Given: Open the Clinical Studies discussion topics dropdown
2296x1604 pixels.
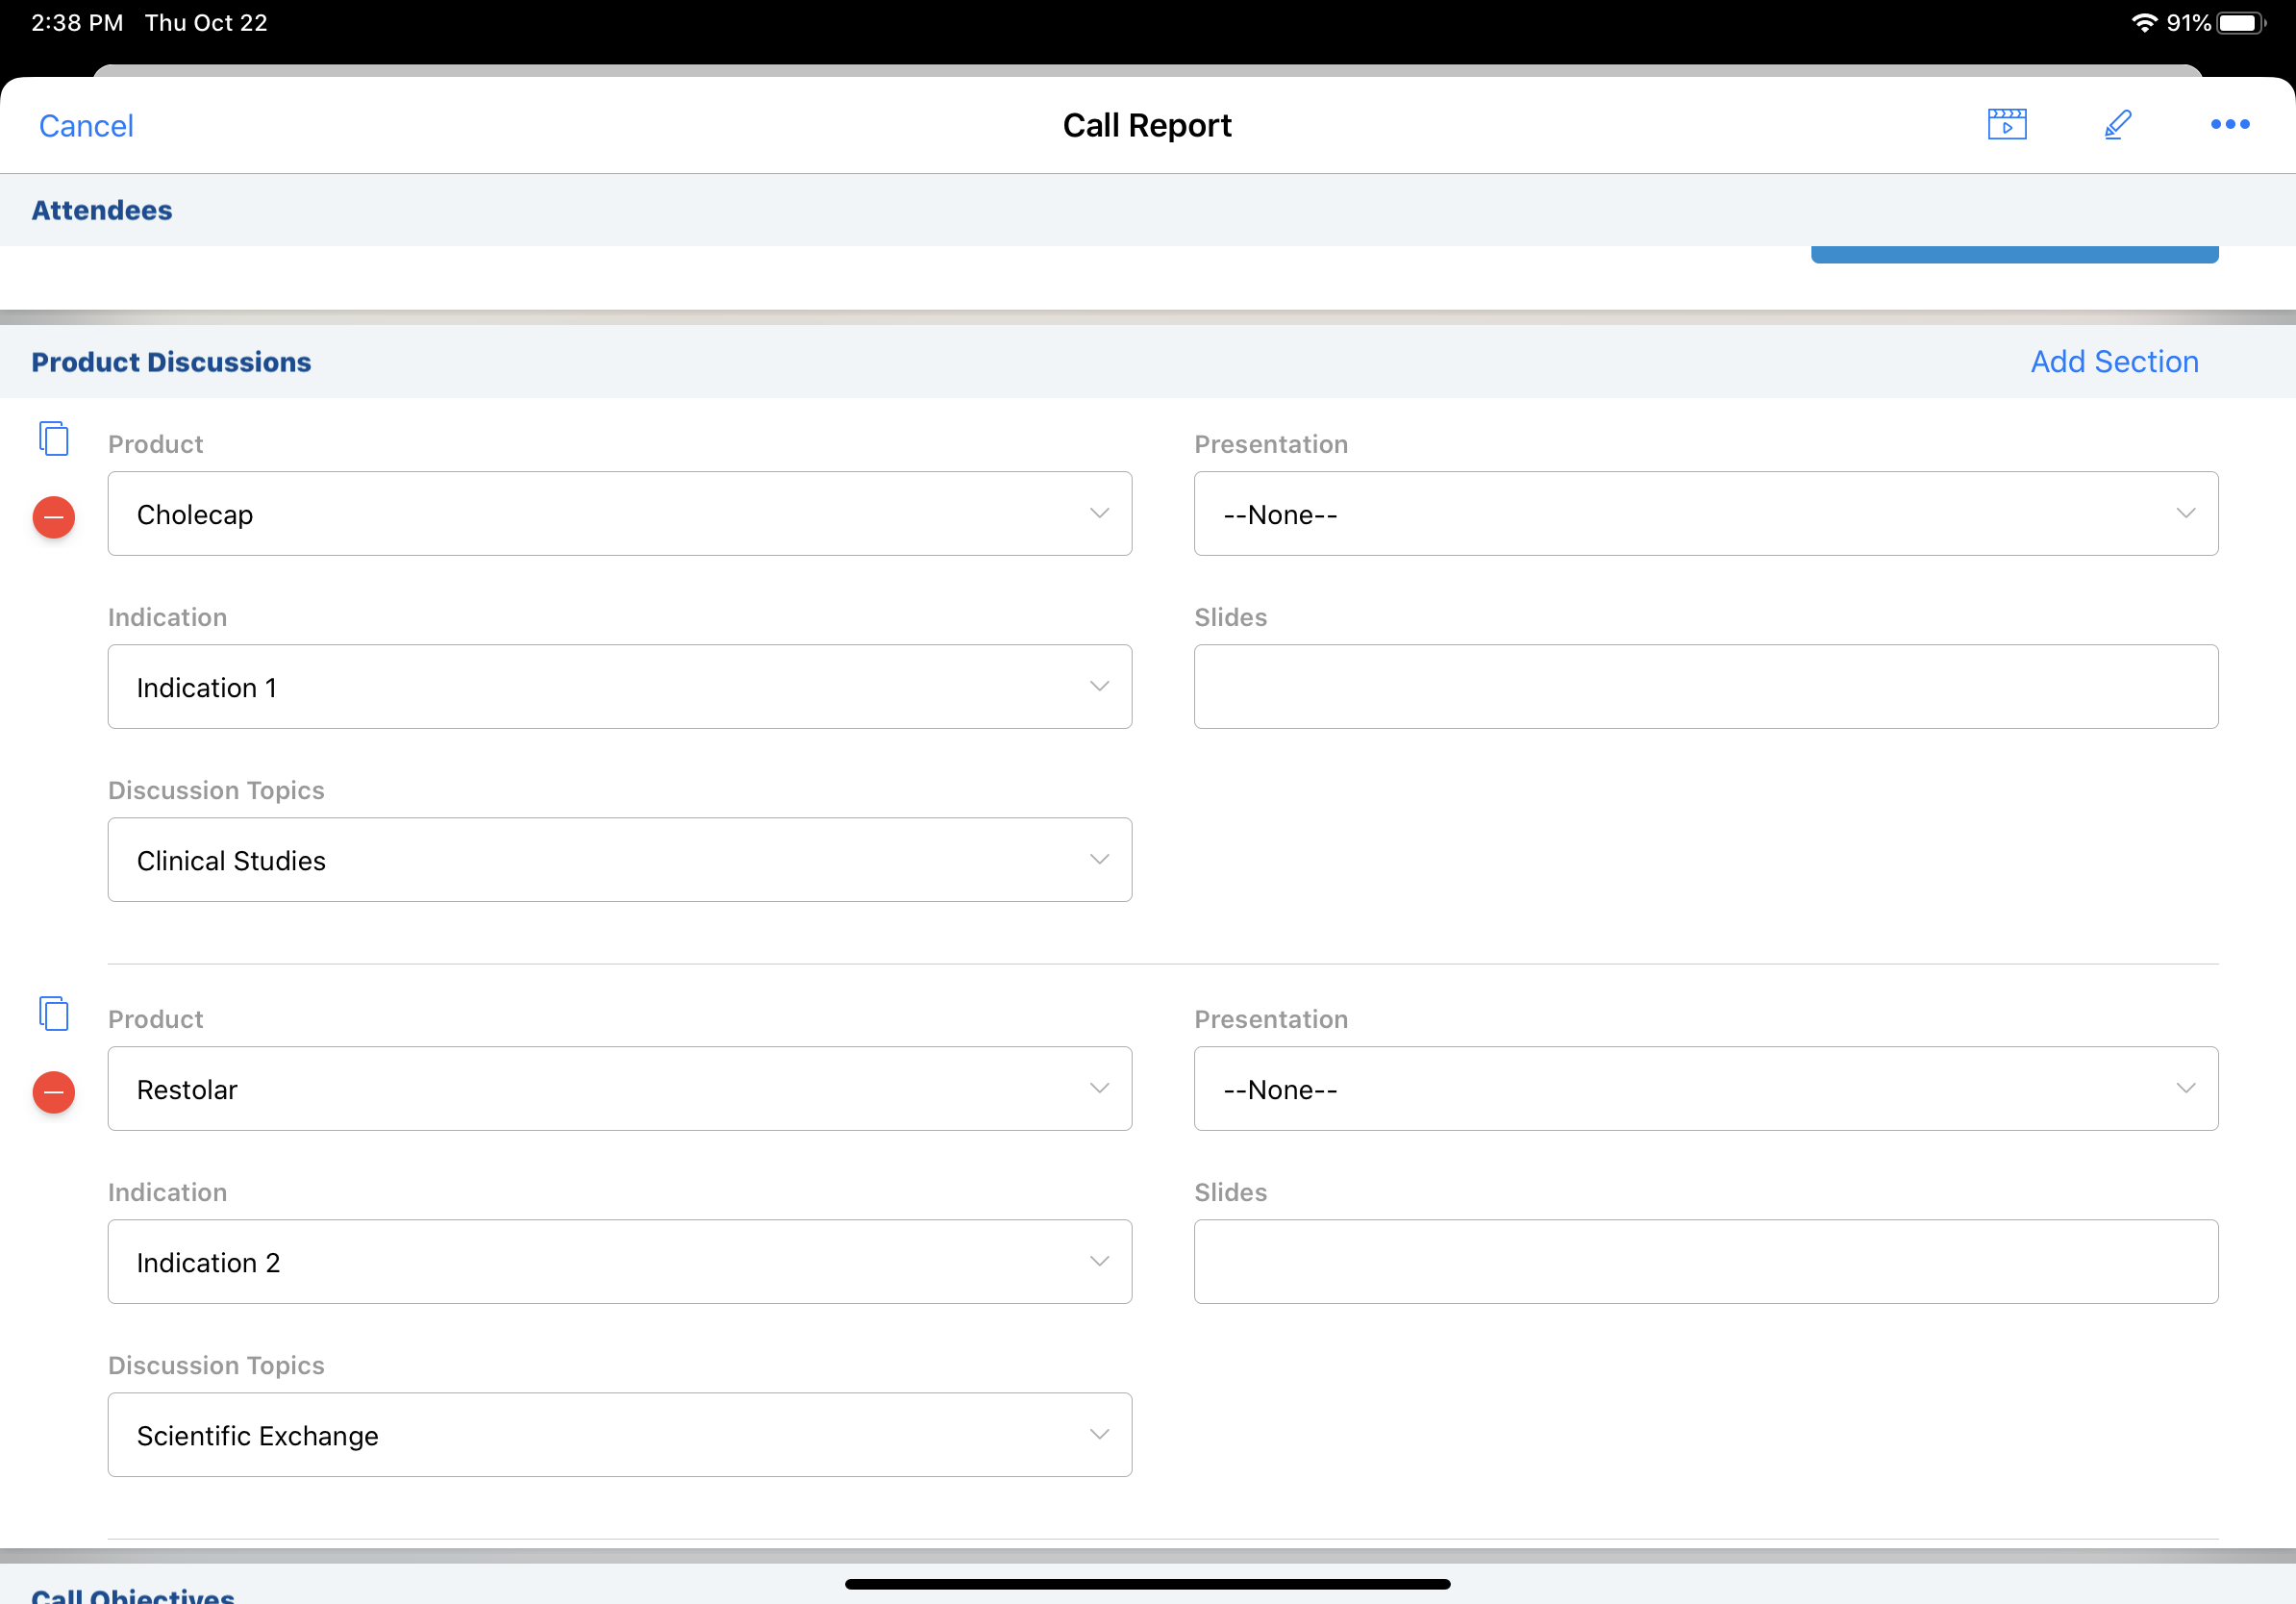Looking at the screenshot, I should [x=619, y=860].
